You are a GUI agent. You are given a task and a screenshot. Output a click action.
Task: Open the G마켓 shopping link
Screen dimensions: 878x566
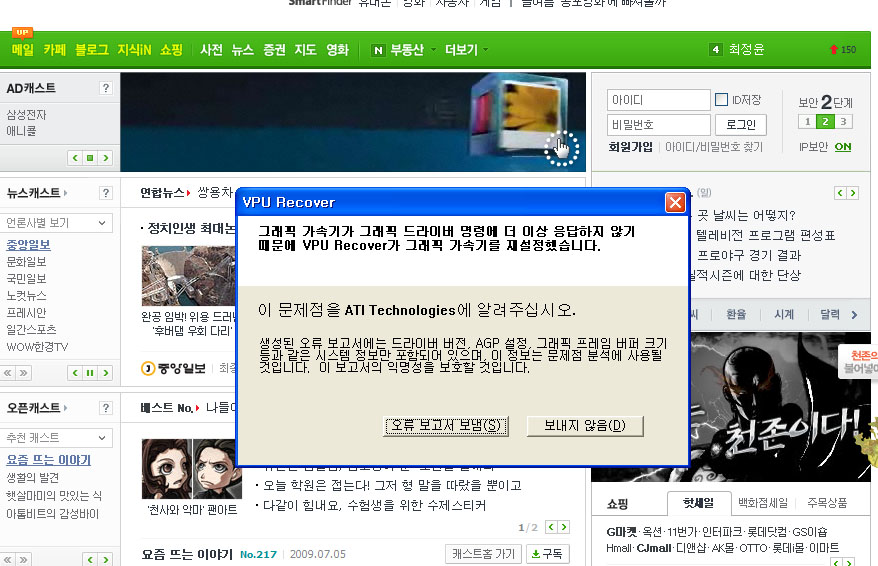click(x=622, y=532)
